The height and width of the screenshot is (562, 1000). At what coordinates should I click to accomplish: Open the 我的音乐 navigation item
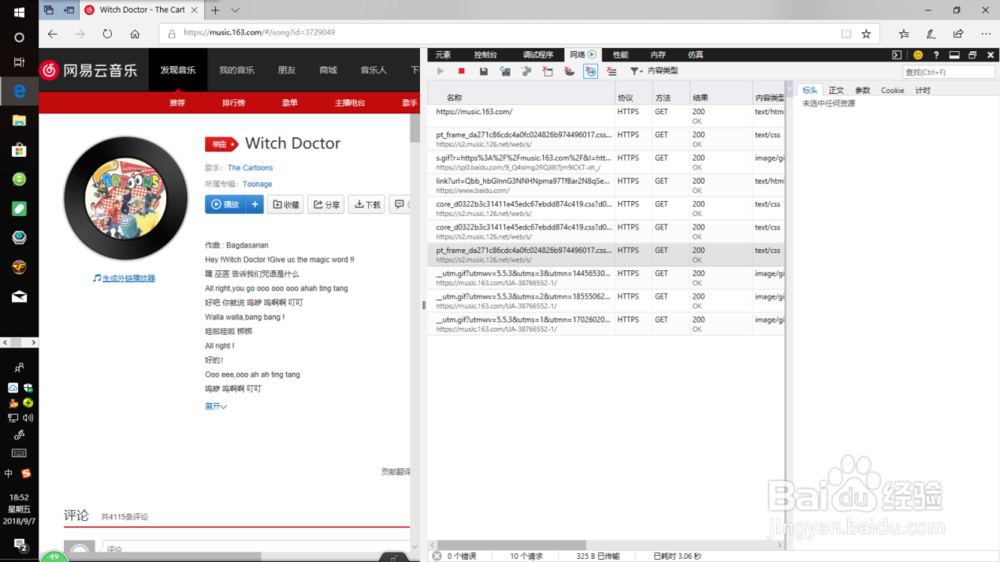(237, 70)
